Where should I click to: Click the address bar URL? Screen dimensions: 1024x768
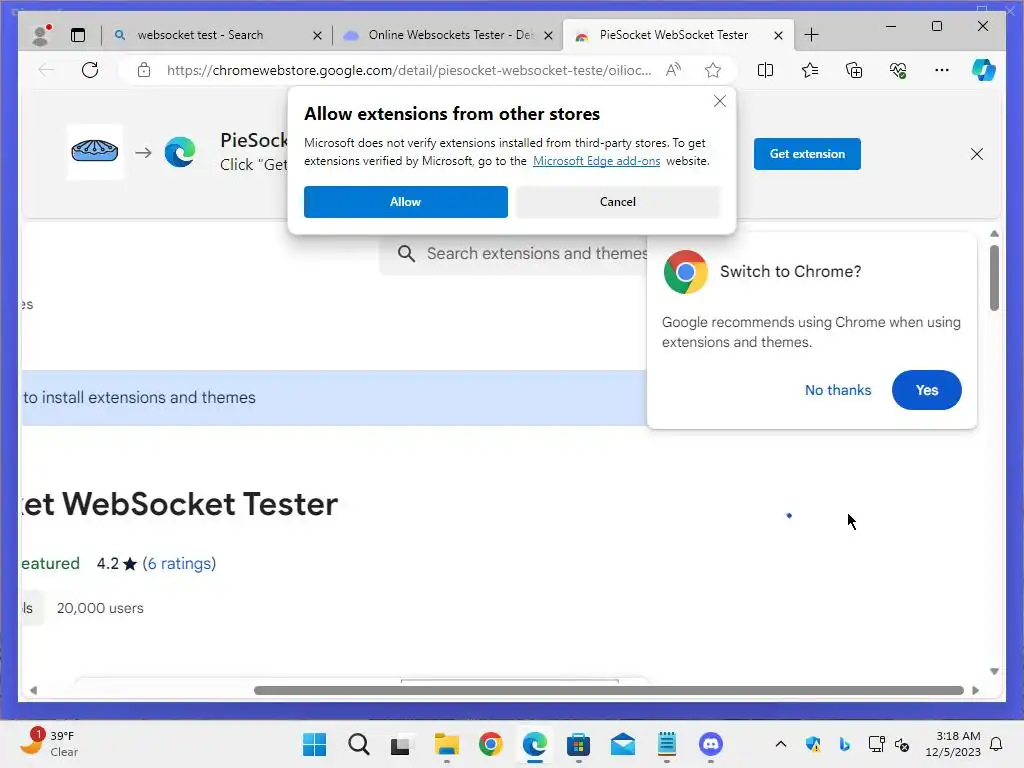click(409, 70)
